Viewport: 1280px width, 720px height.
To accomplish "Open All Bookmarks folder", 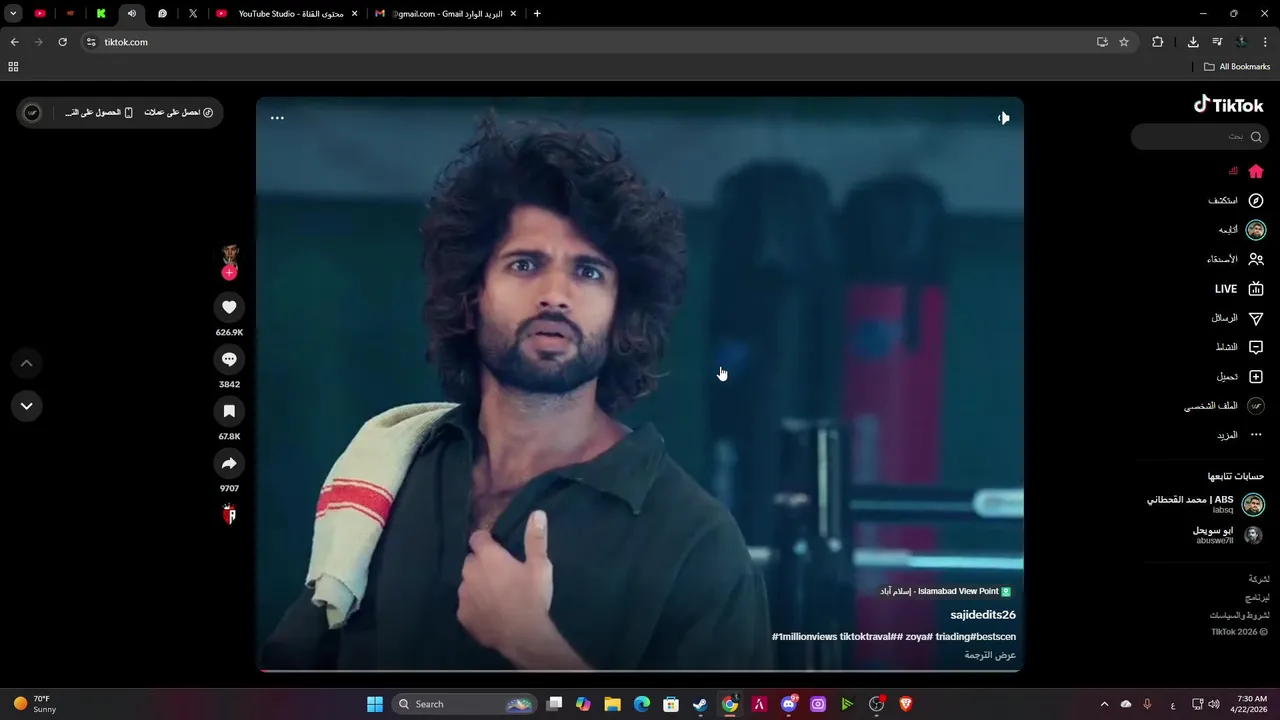I will (1237, 67).
